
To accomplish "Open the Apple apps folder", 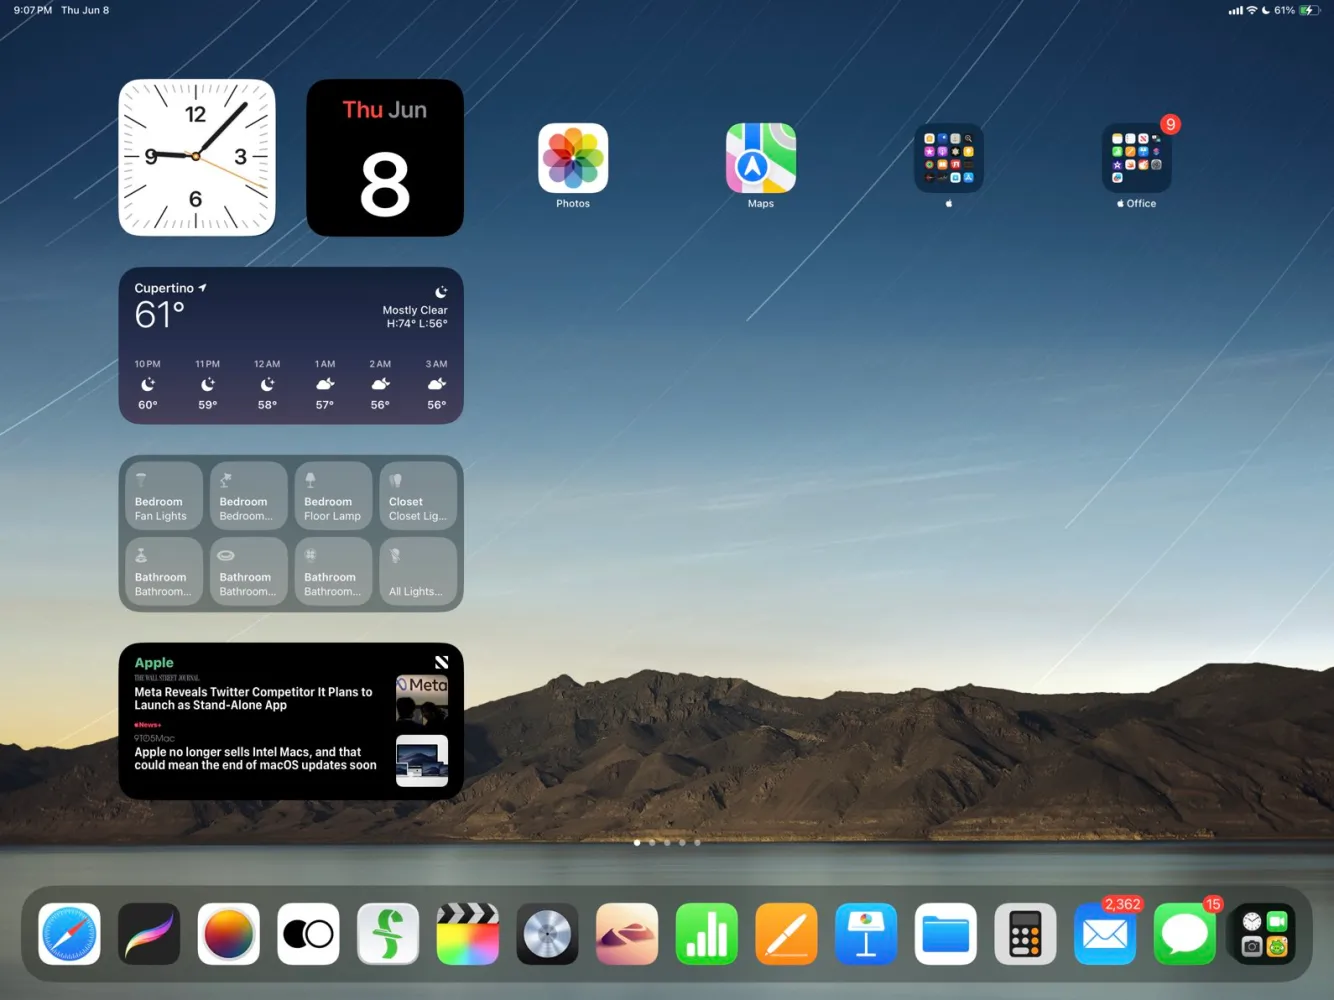I will point(948,158).
